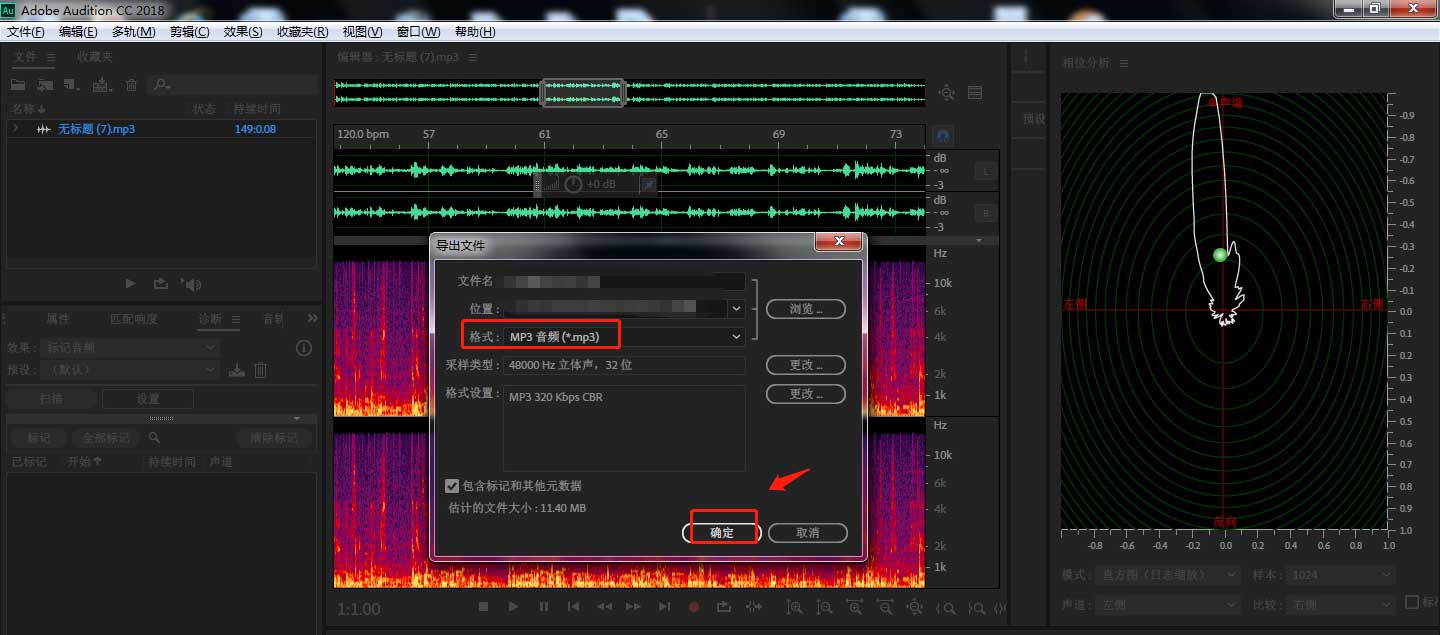This screenshot has width=1440, height=635.
Task: Click the 浏览 button to choose a location
Action: [x=806, y=308]
